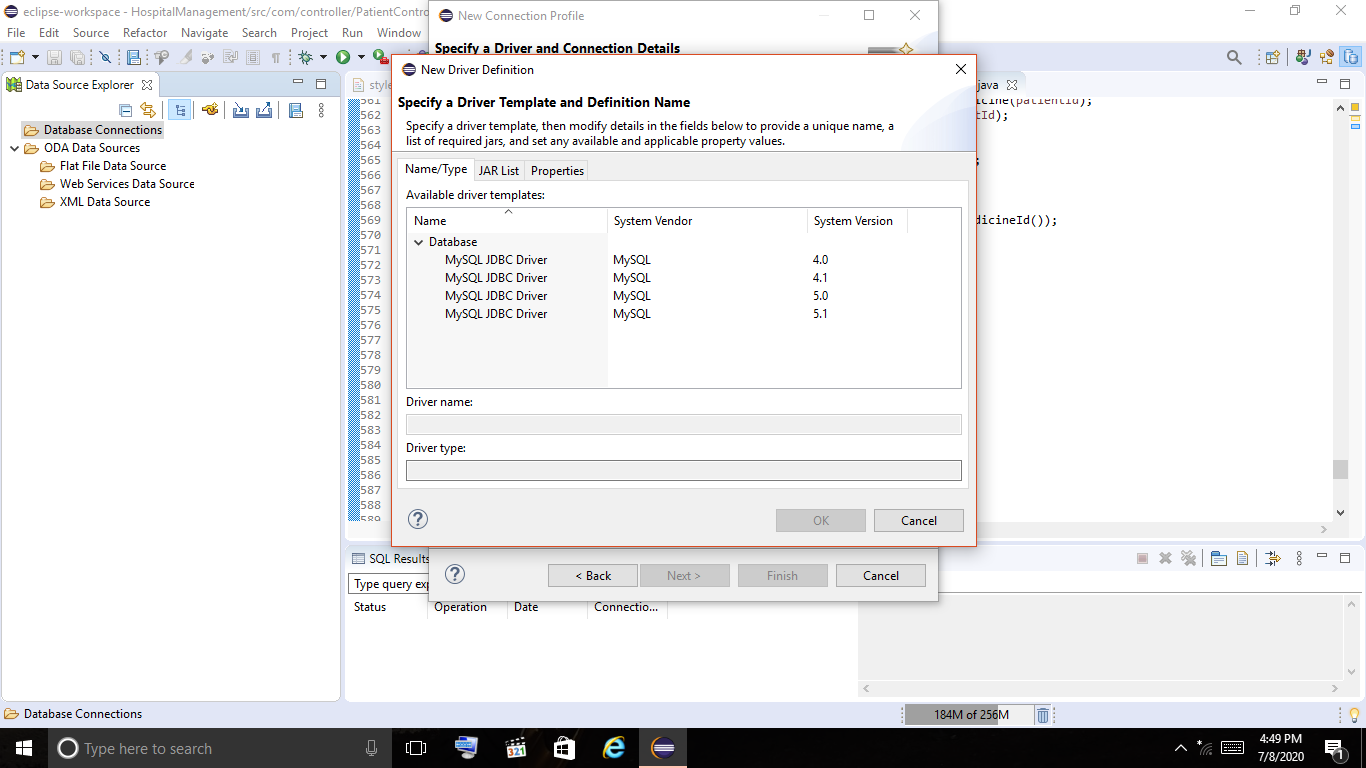Click Collapse All in Data Source Explorer
Image resolution: width=1366 pixels, height=768 pixels.
click(x=125, y=110)
